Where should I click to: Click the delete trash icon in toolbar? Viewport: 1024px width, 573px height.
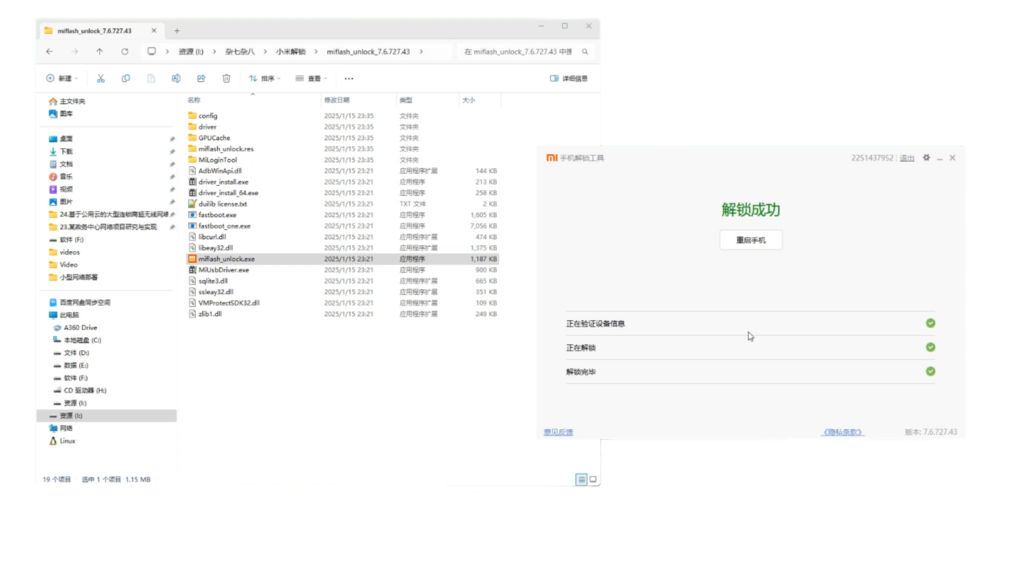coord(226,78)
